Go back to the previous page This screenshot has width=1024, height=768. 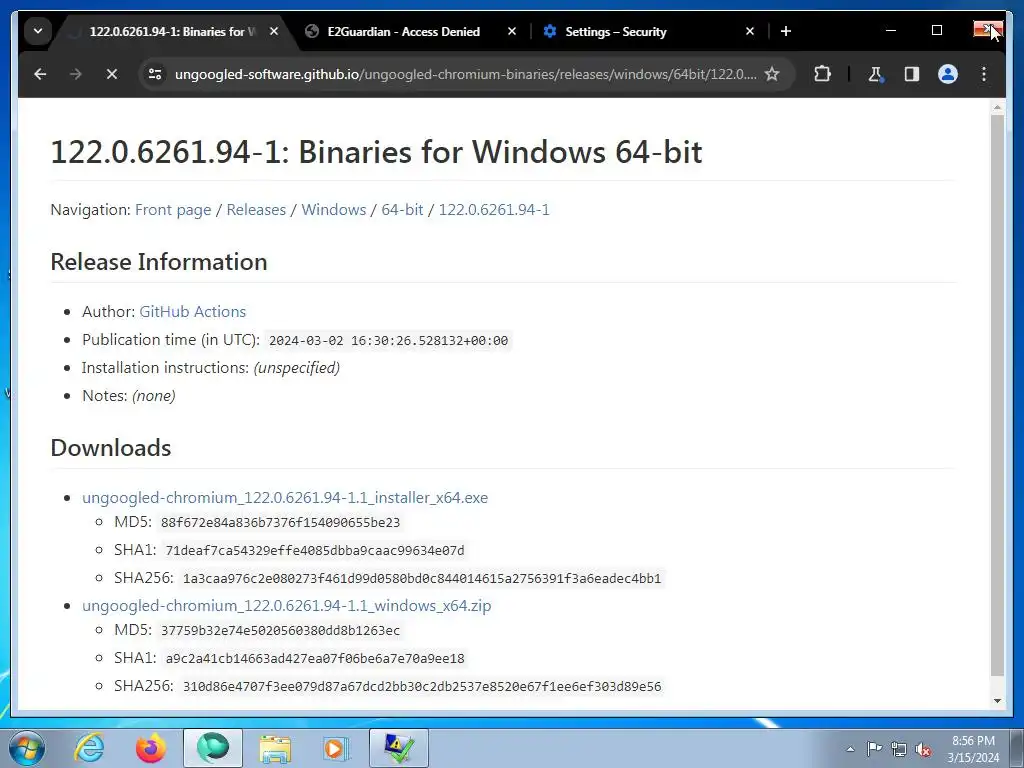(x=40, y=74)
